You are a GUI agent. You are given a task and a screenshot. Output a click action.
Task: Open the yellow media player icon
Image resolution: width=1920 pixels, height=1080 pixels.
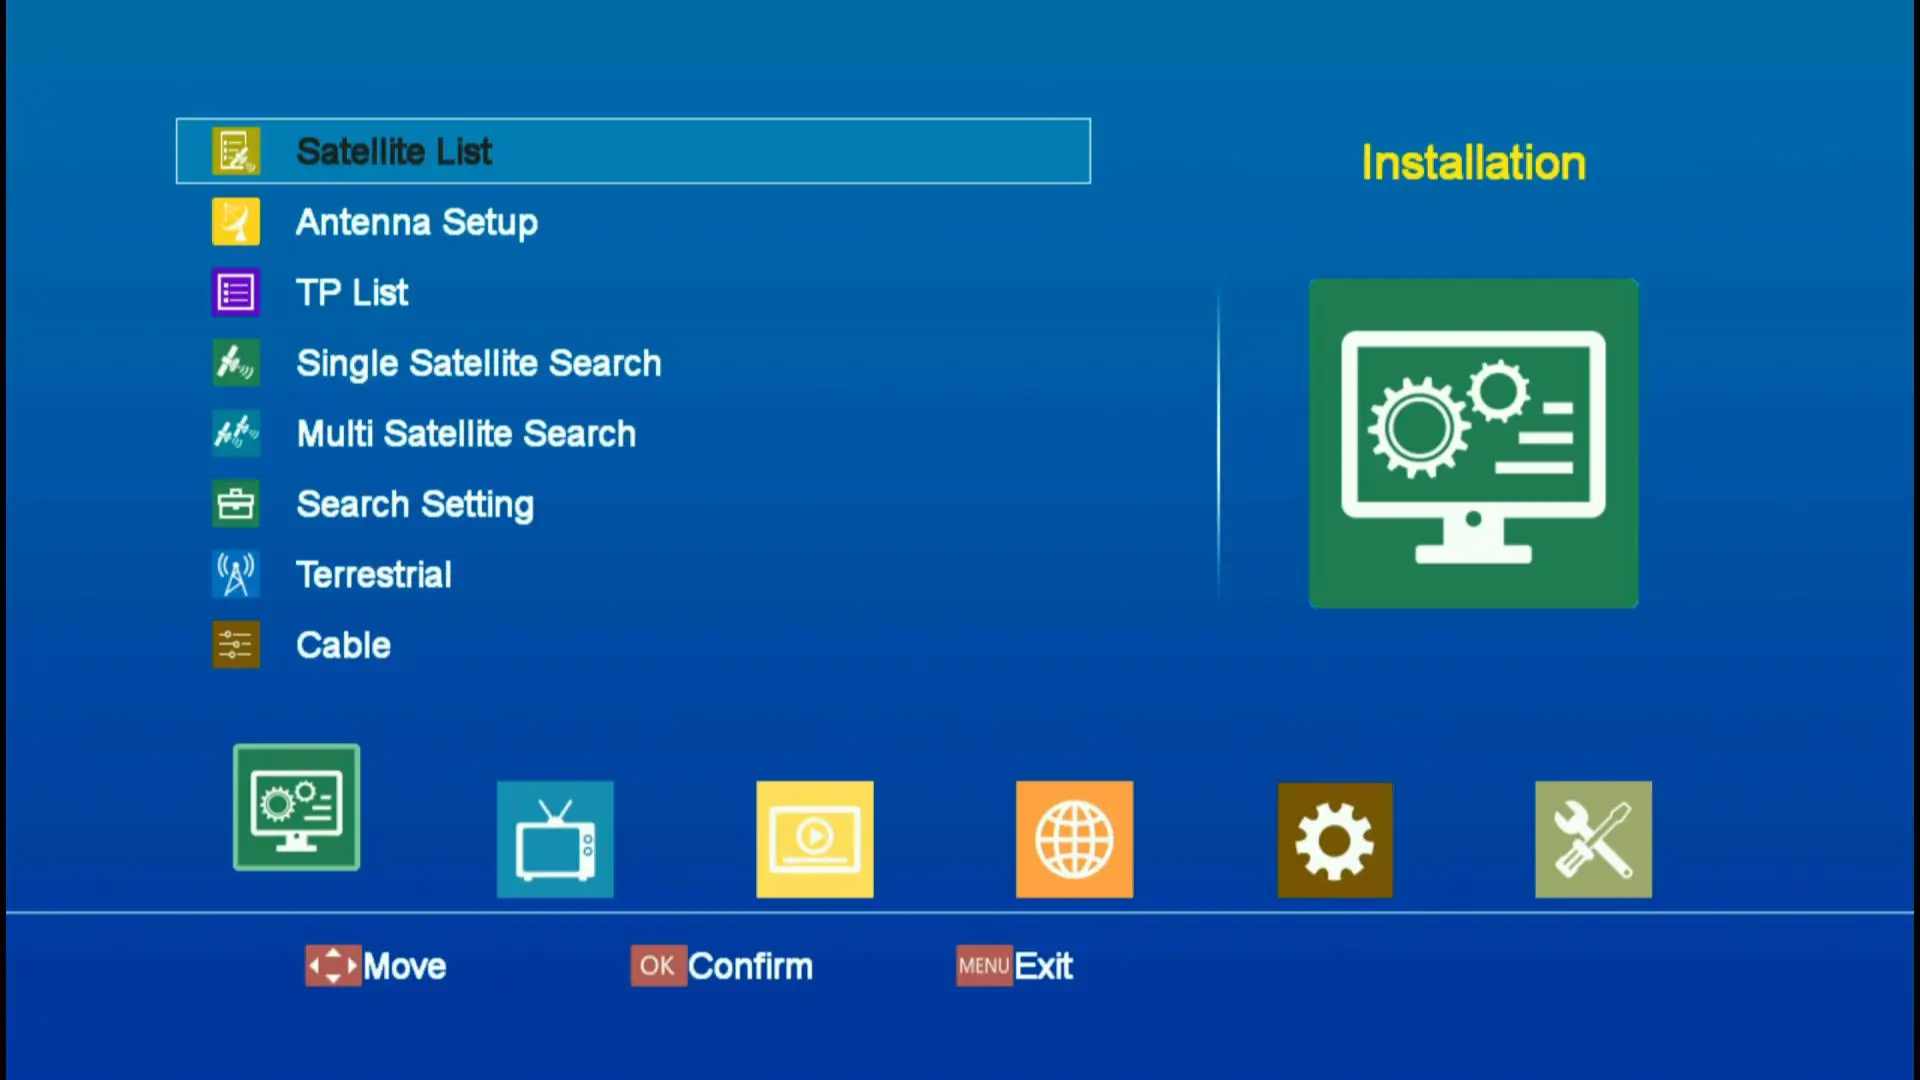814,839
